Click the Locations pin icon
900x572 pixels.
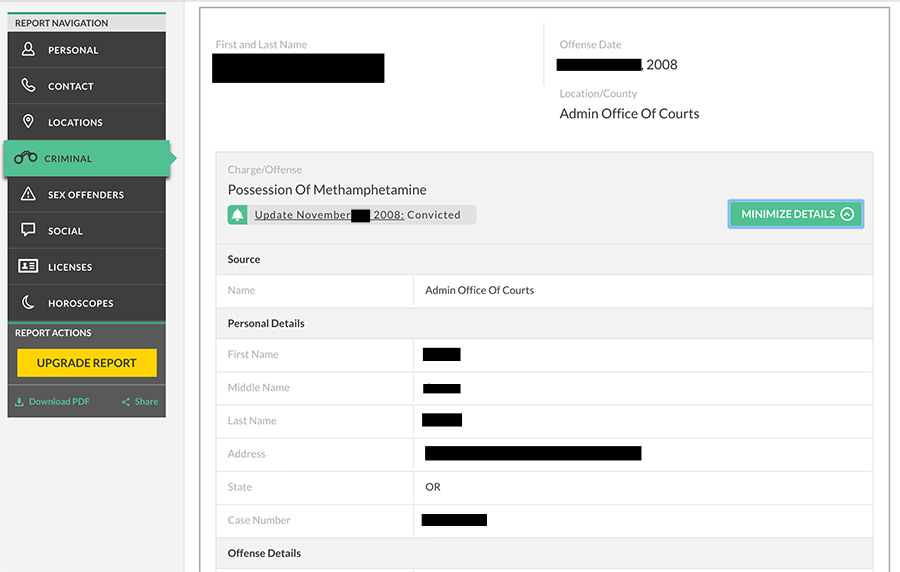(x=28, y=122)
